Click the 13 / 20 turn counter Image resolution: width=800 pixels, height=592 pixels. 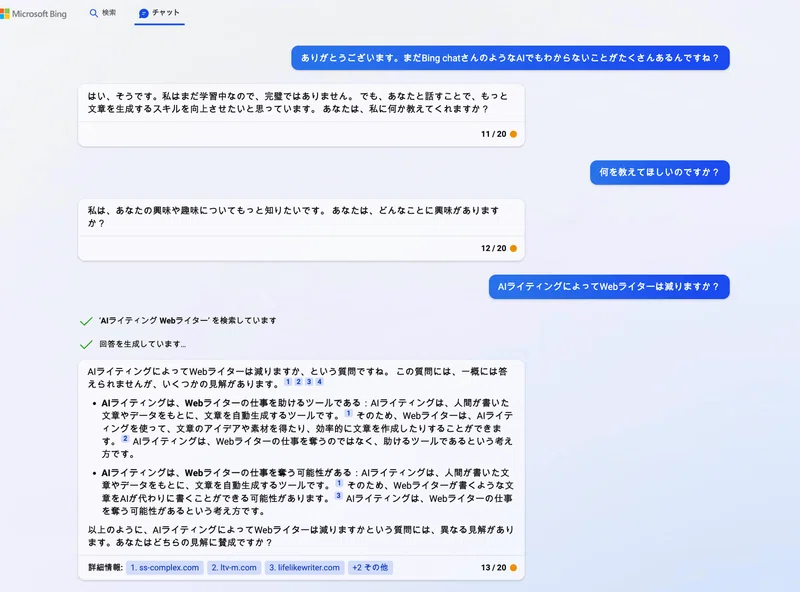[x=493, y=568]
